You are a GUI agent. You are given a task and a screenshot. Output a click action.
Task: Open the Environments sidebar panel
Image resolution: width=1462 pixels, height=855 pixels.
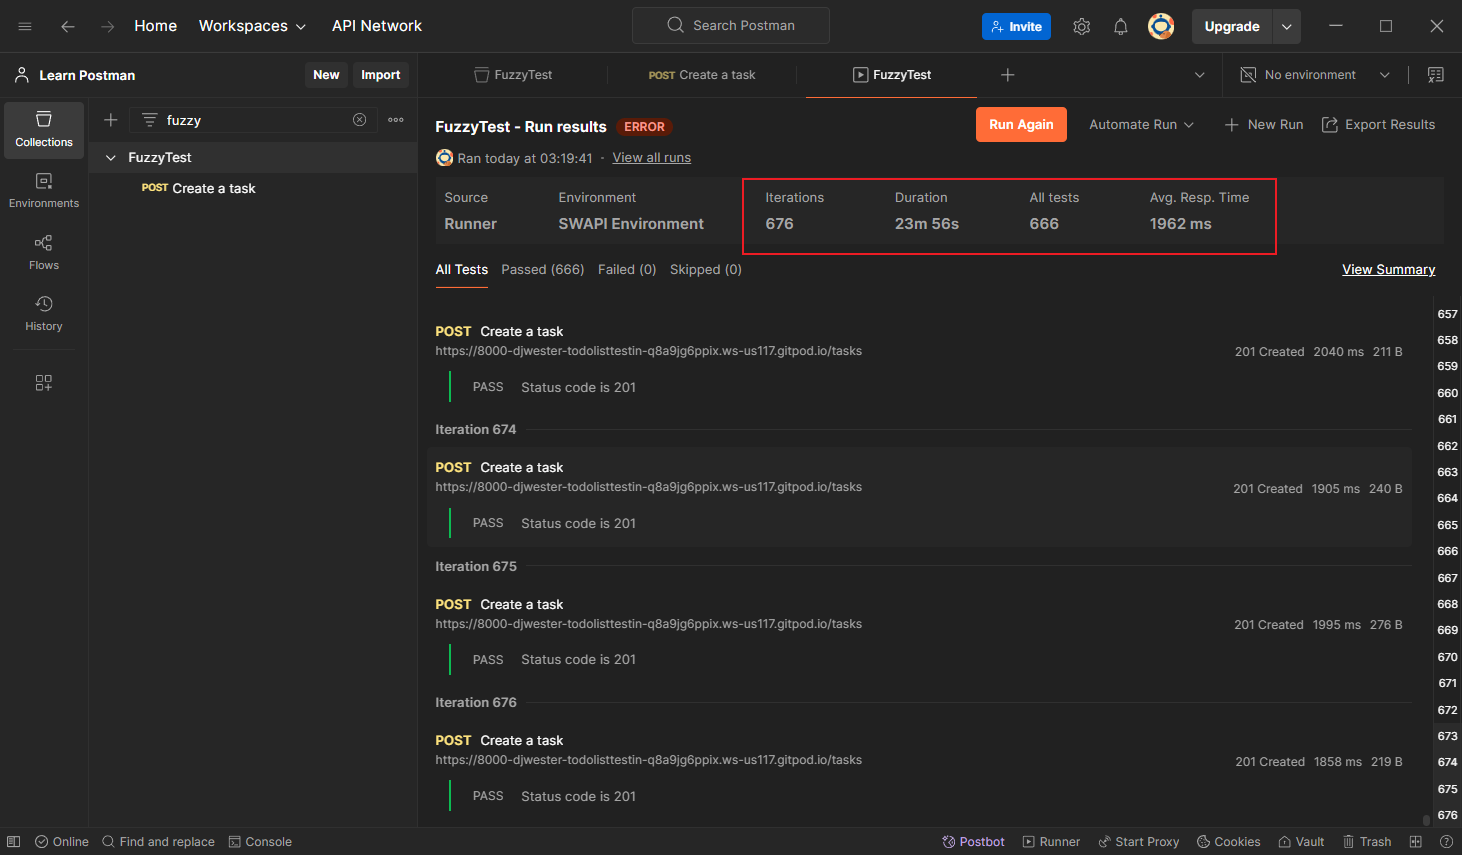[x=44, y=191]
